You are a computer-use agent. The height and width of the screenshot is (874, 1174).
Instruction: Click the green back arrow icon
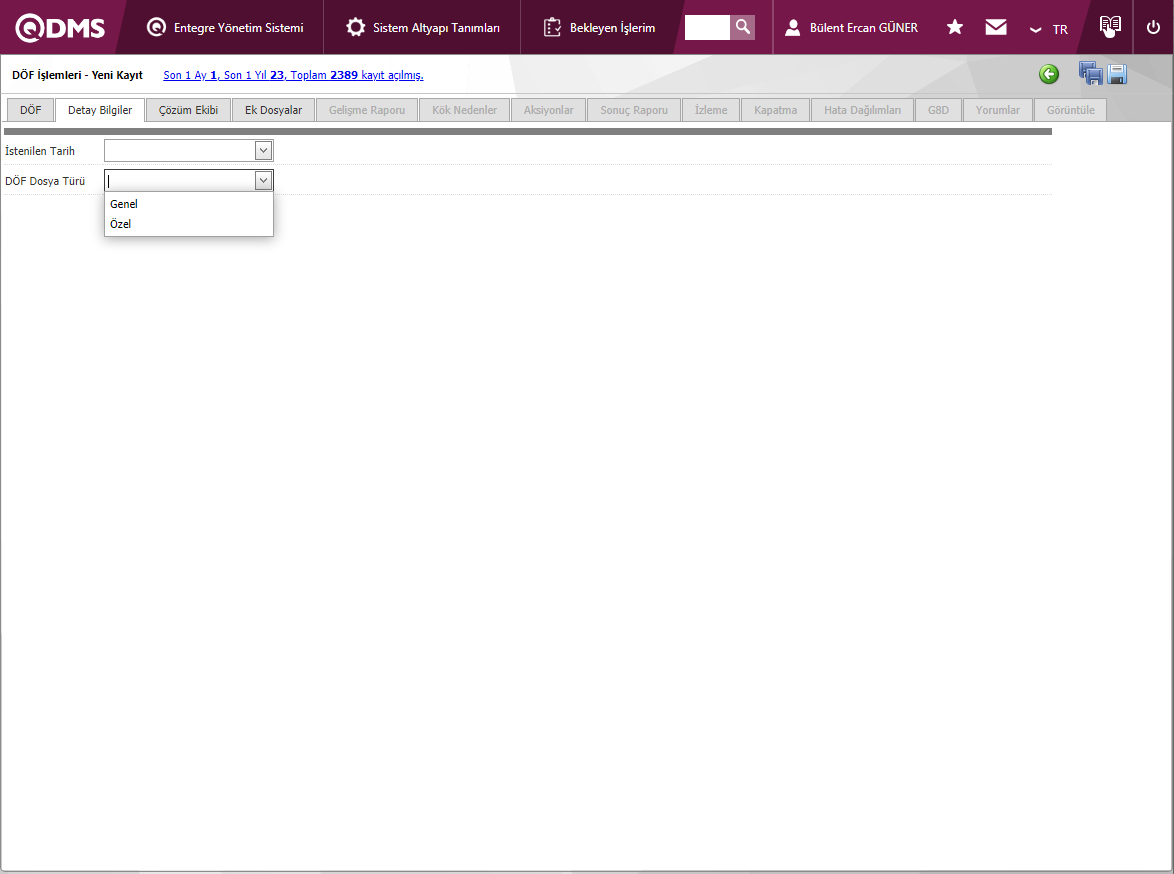click(x=1049, y=74)
